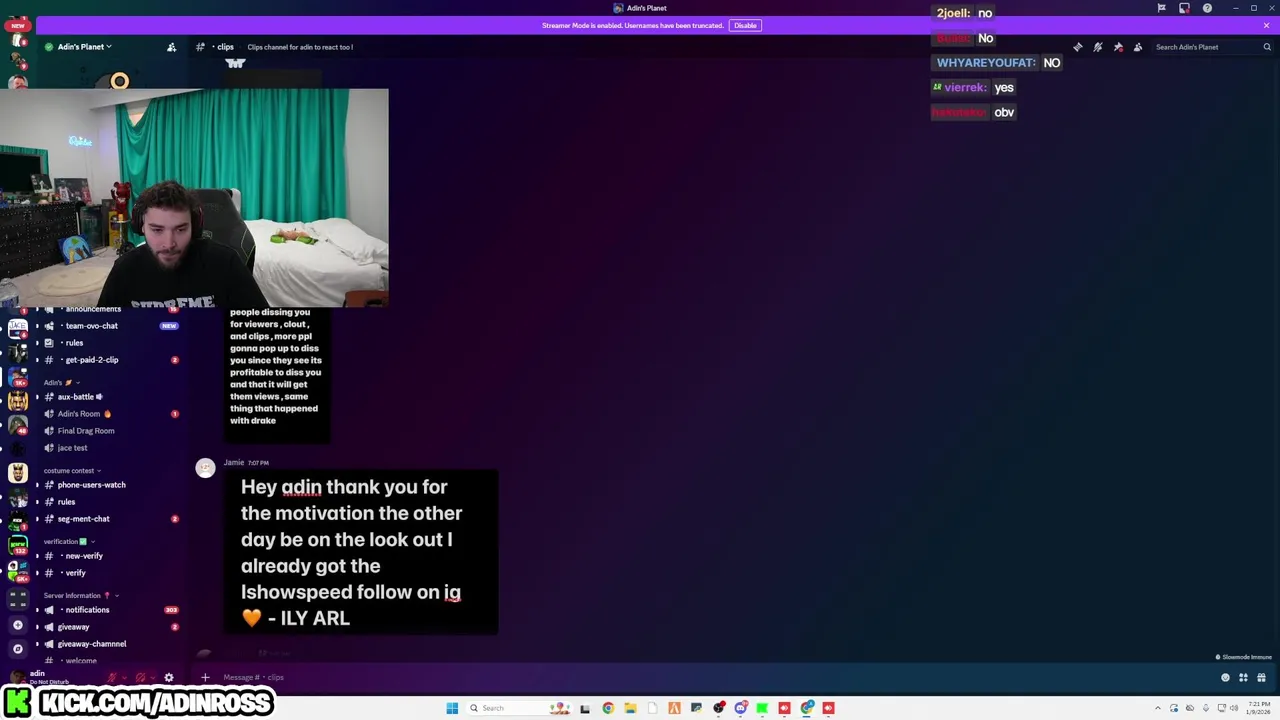
Task: Click the Jamie username in chat
Action: tap(234, 463)
